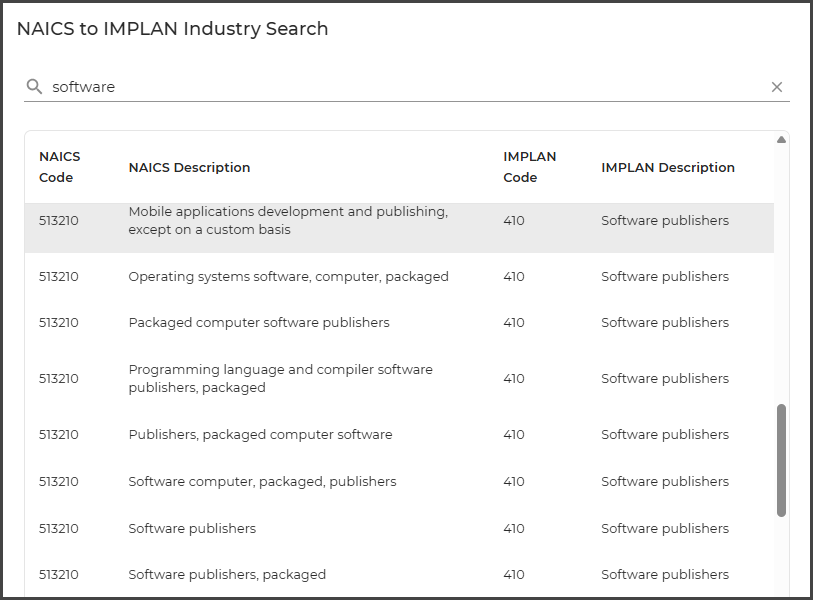
Task: Click into the 'software' search input field
Action: [407, 87]
